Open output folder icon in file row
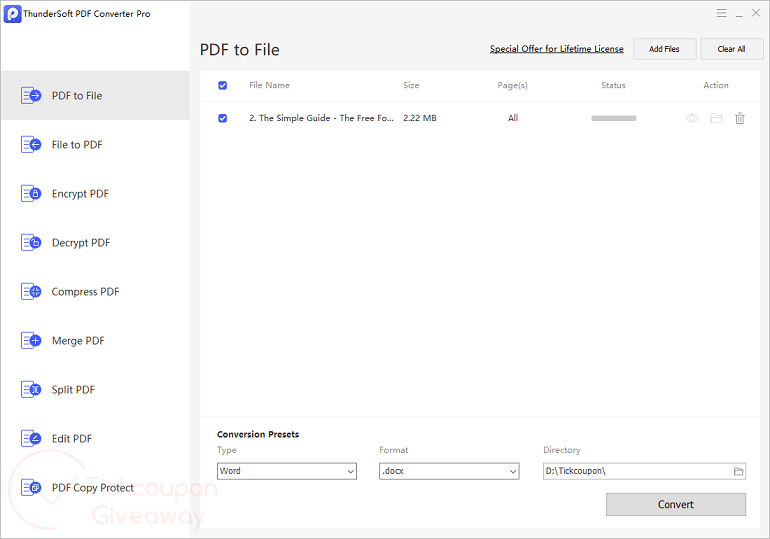The image size is (770, 539). point(716,118)
